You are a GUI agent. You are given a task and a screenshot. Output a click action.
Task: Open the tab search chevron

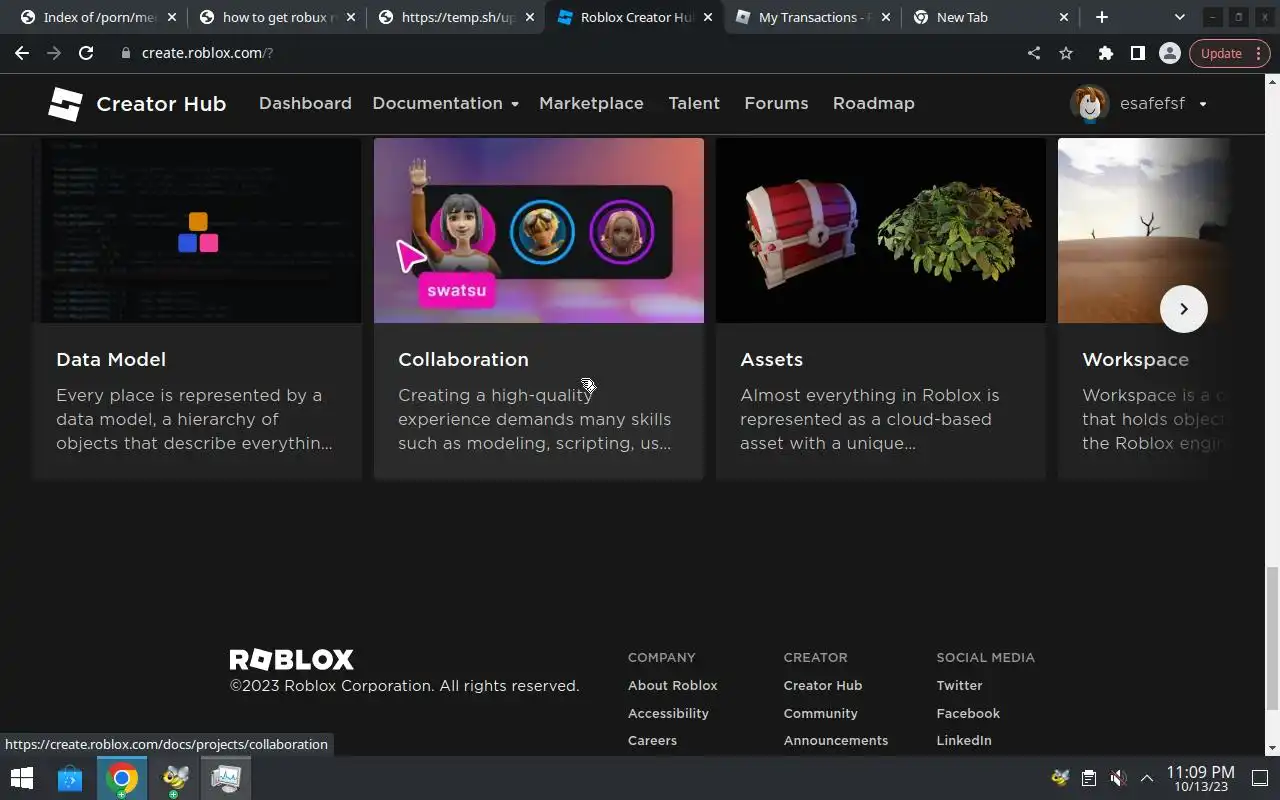[x=1179, y=17]
